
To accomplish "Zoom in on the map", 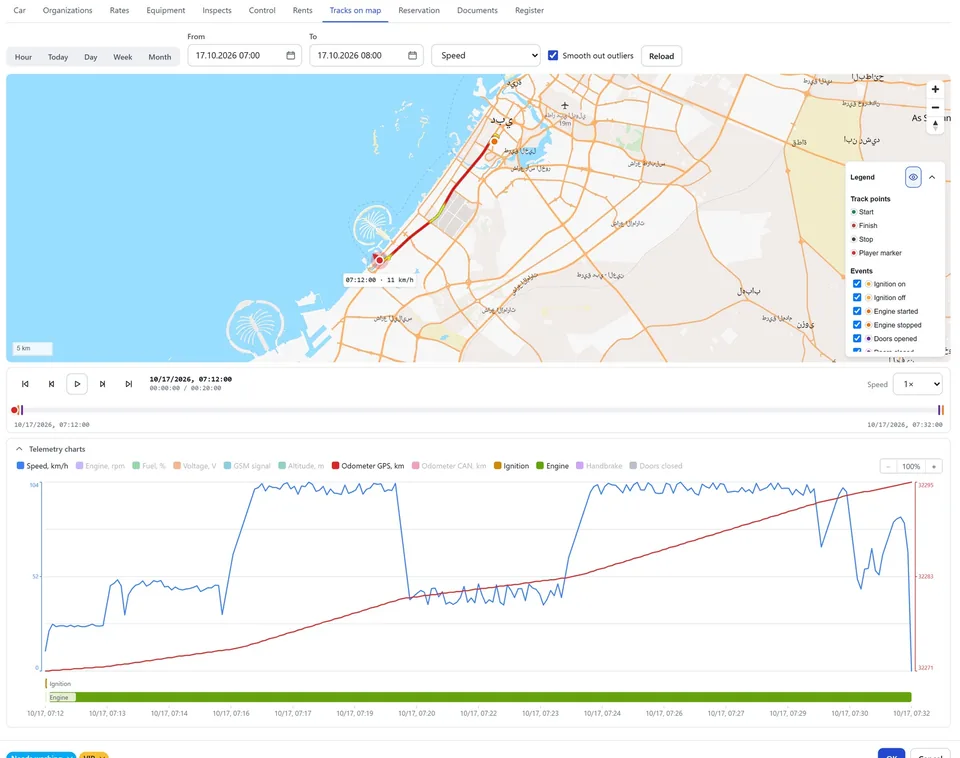I will 935,89.
